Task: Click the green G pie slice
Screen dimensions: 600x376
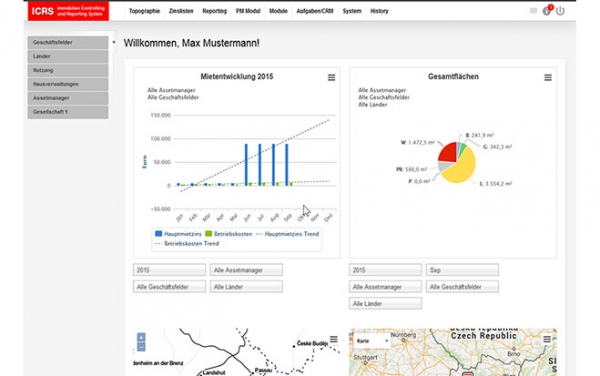Action: click(463, 148)
